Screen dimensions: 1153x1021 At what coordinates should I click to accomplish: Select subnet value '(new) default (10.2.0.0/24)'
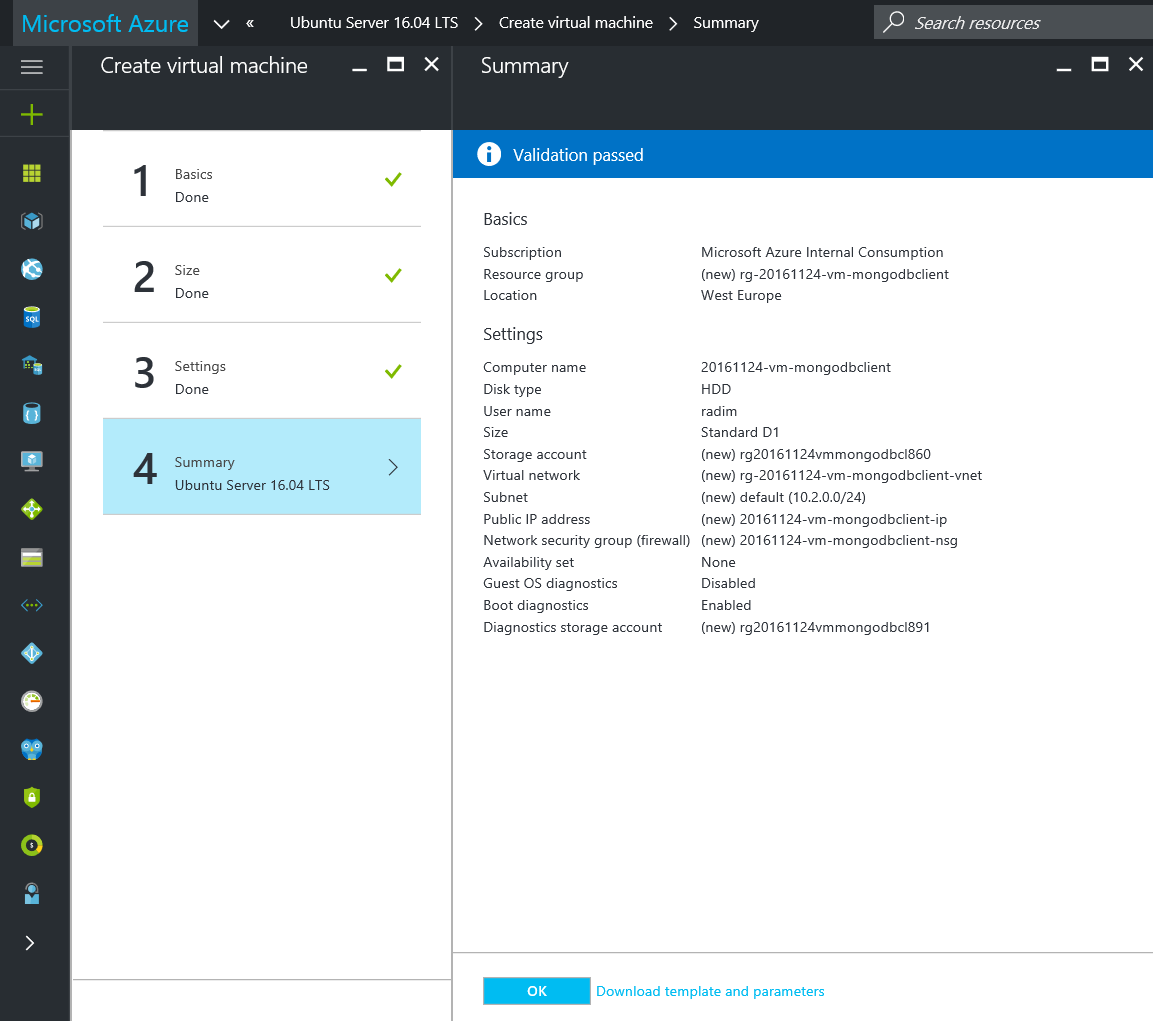pos(784,497)
